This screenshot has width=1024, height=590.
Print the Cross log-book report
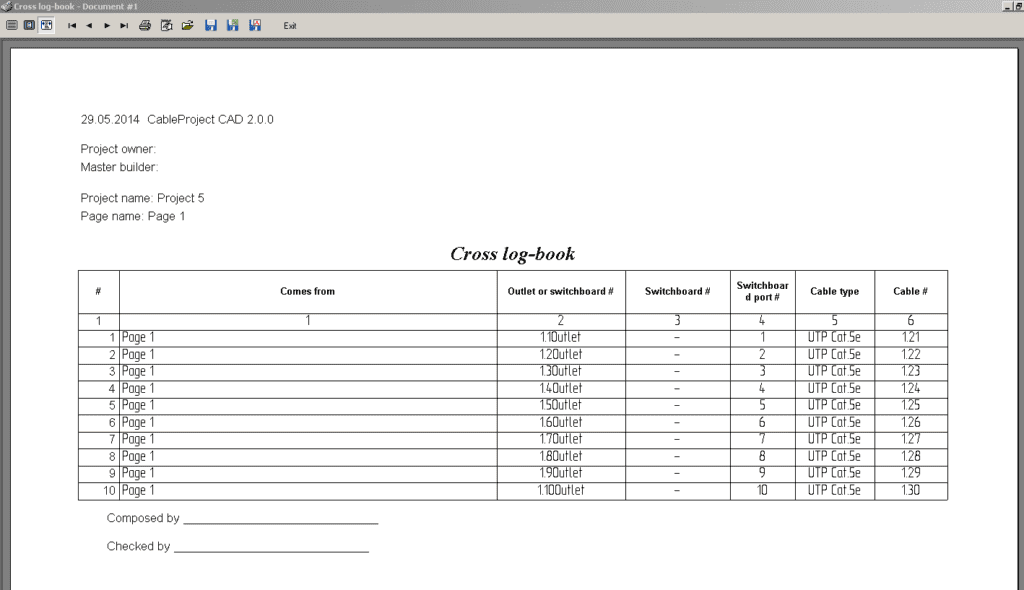tap(145, 25)
